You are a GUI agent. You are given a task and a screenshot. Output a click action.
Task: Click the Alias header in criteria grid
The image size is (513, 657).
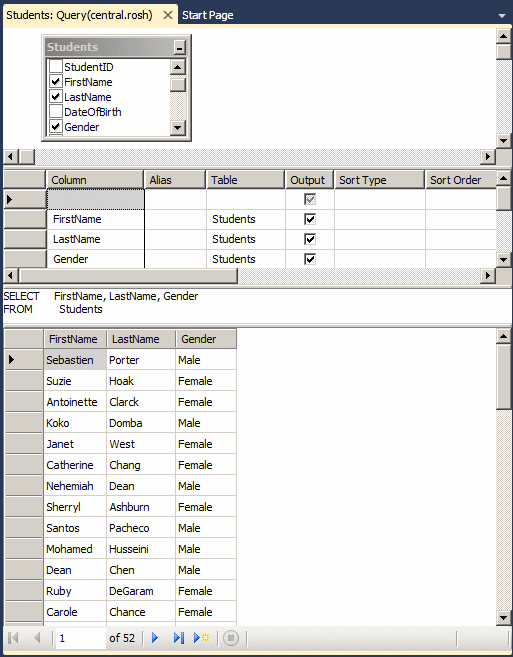tap(175, 180)
